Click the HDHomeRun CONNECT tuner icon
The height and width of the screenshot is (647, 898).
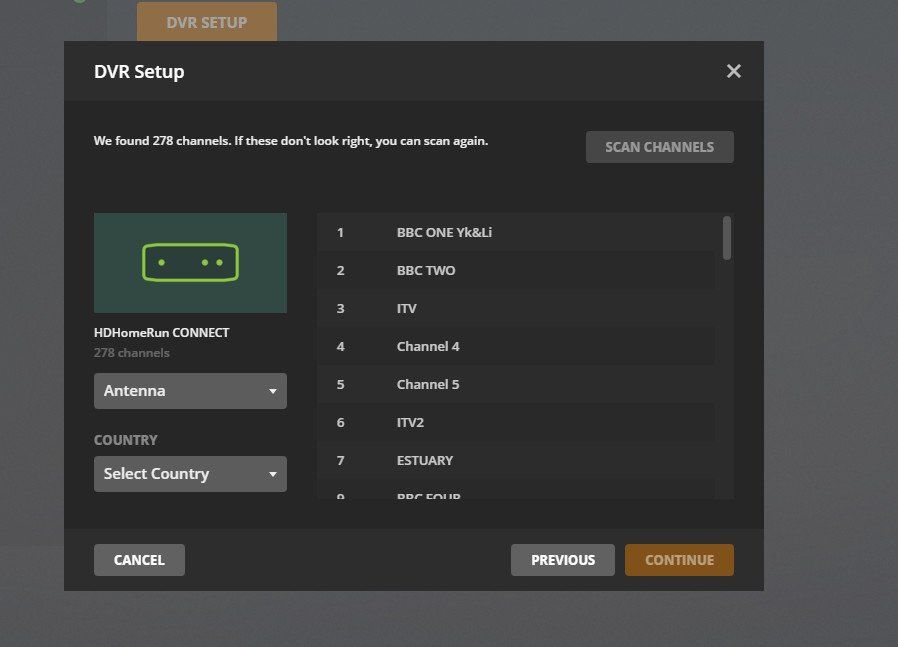pyautogui.click(x=190, y=262)
